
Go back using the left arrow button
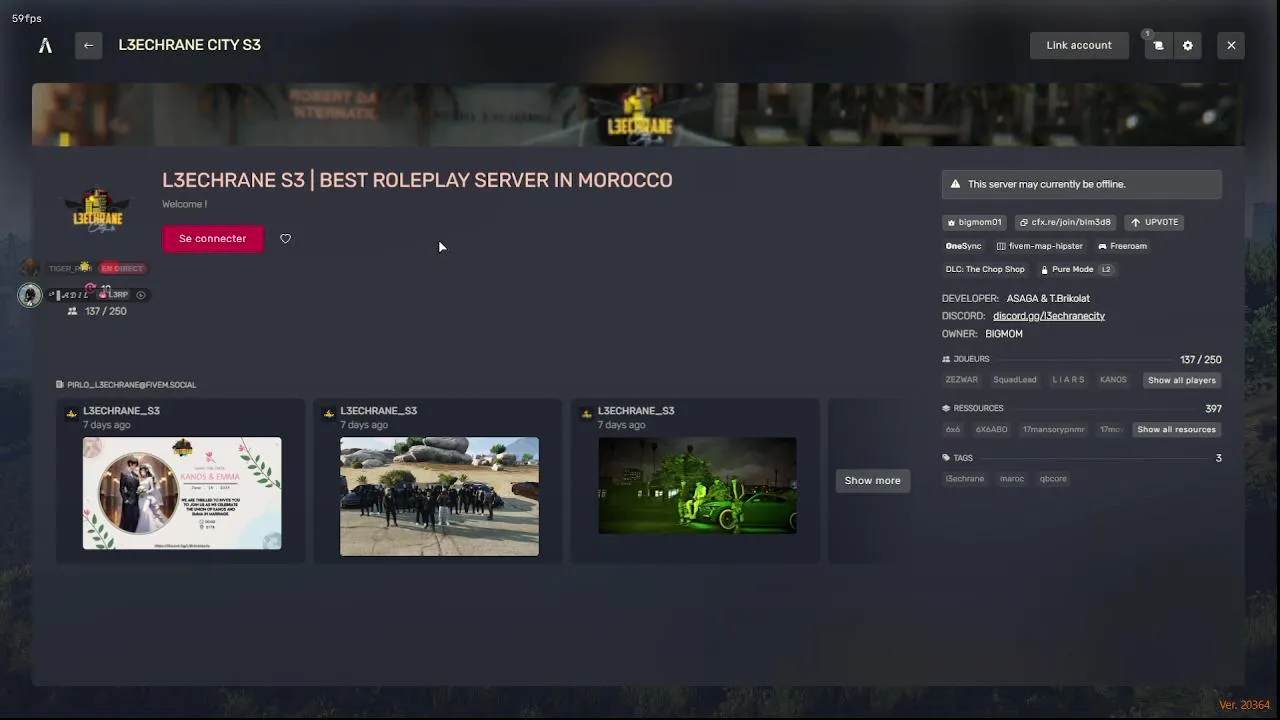click(88, 45)
